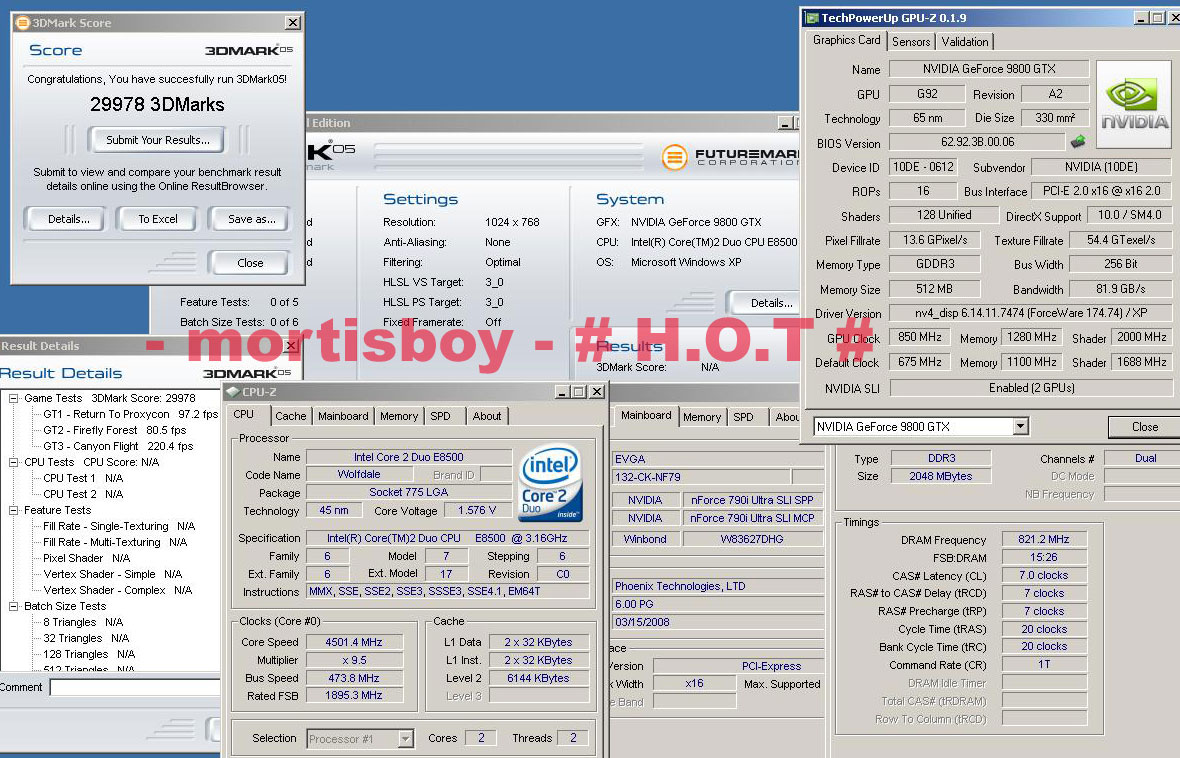Select CPU Test 1 row
1180x758 pixels.
(83, 478)
